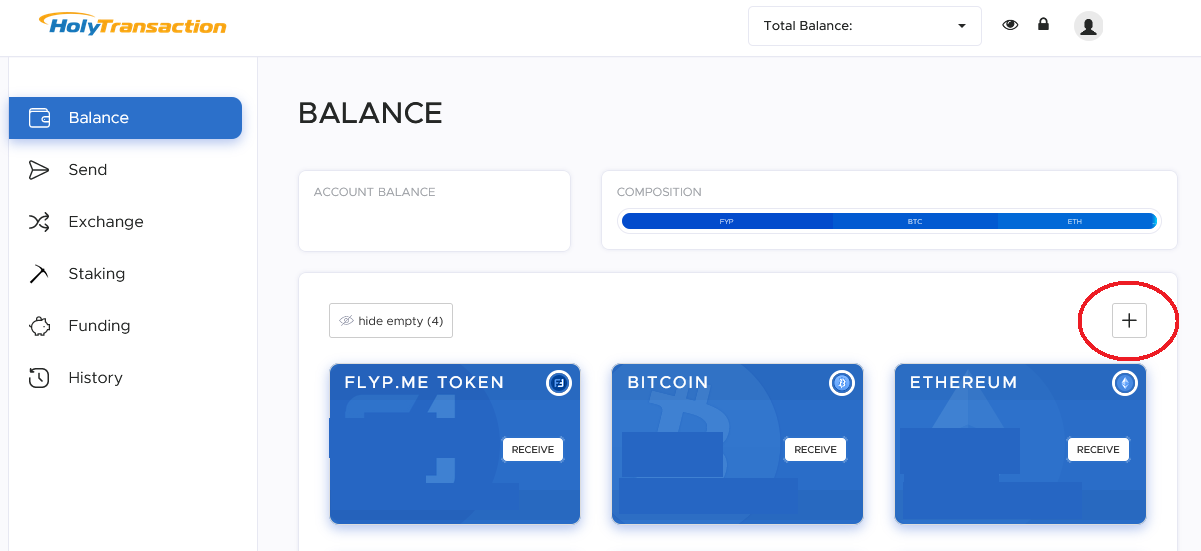Image resolution: width=1201 pixels, height=551 pixels.
Task: Click the Ethereum coin icon on card
Action: click(x=1124, y=383)
